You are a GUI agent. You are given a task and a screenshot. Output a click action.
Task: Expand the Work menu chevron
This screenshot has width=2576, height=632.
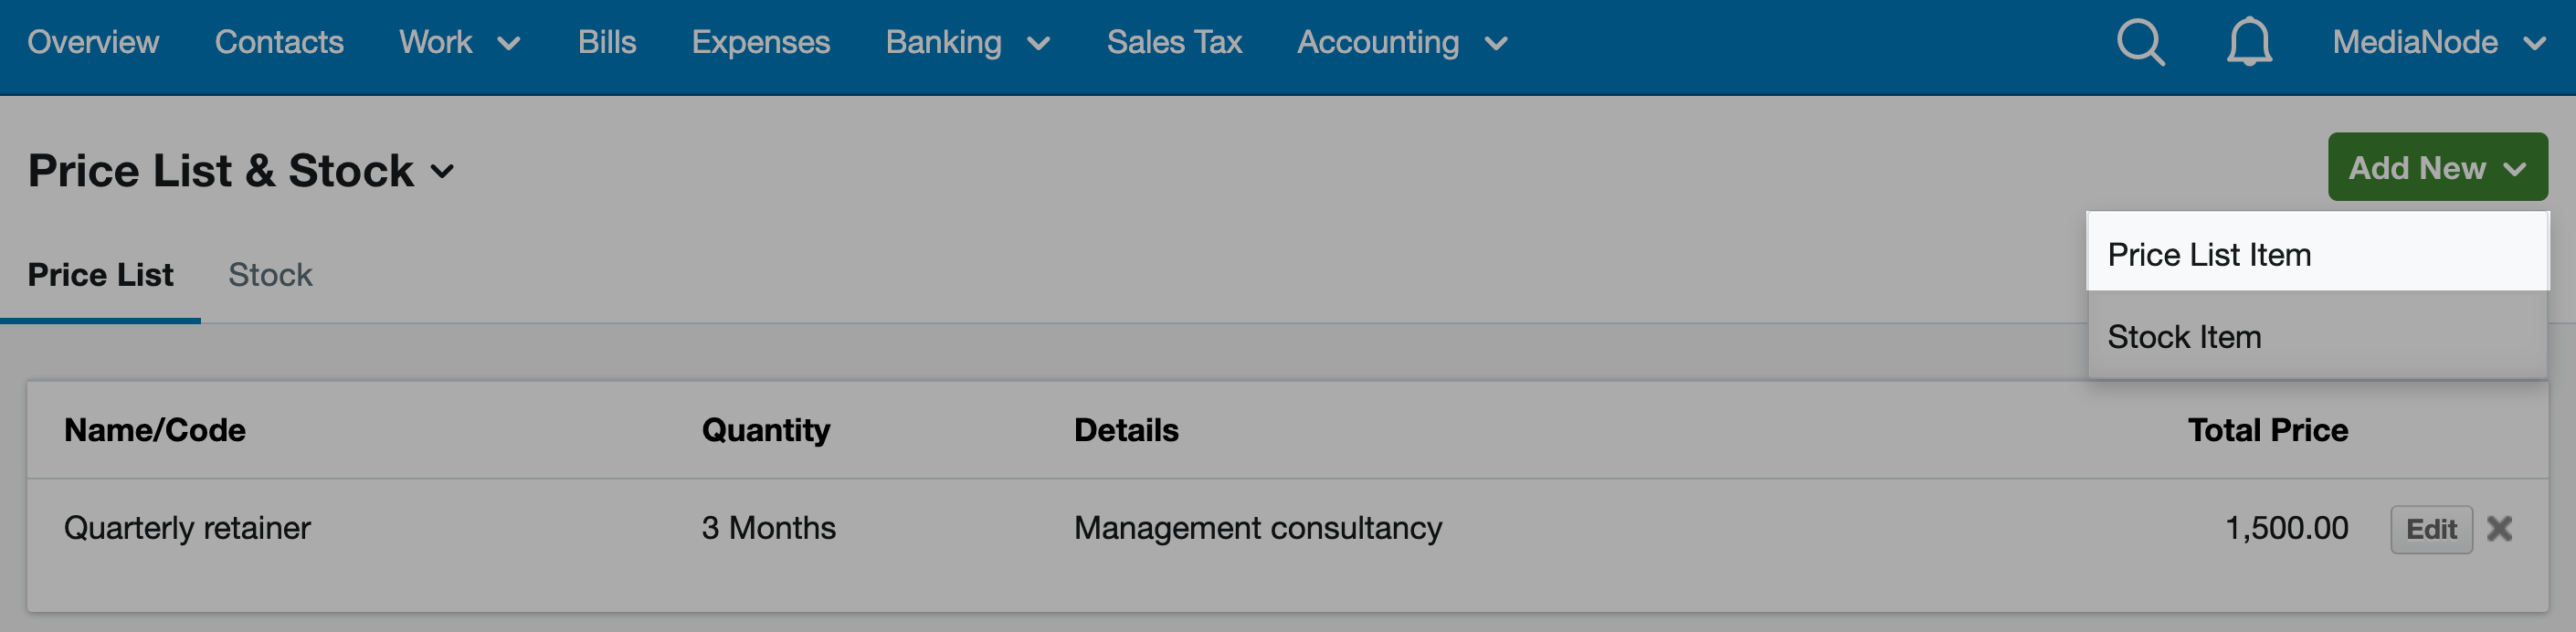pos(509,44)
